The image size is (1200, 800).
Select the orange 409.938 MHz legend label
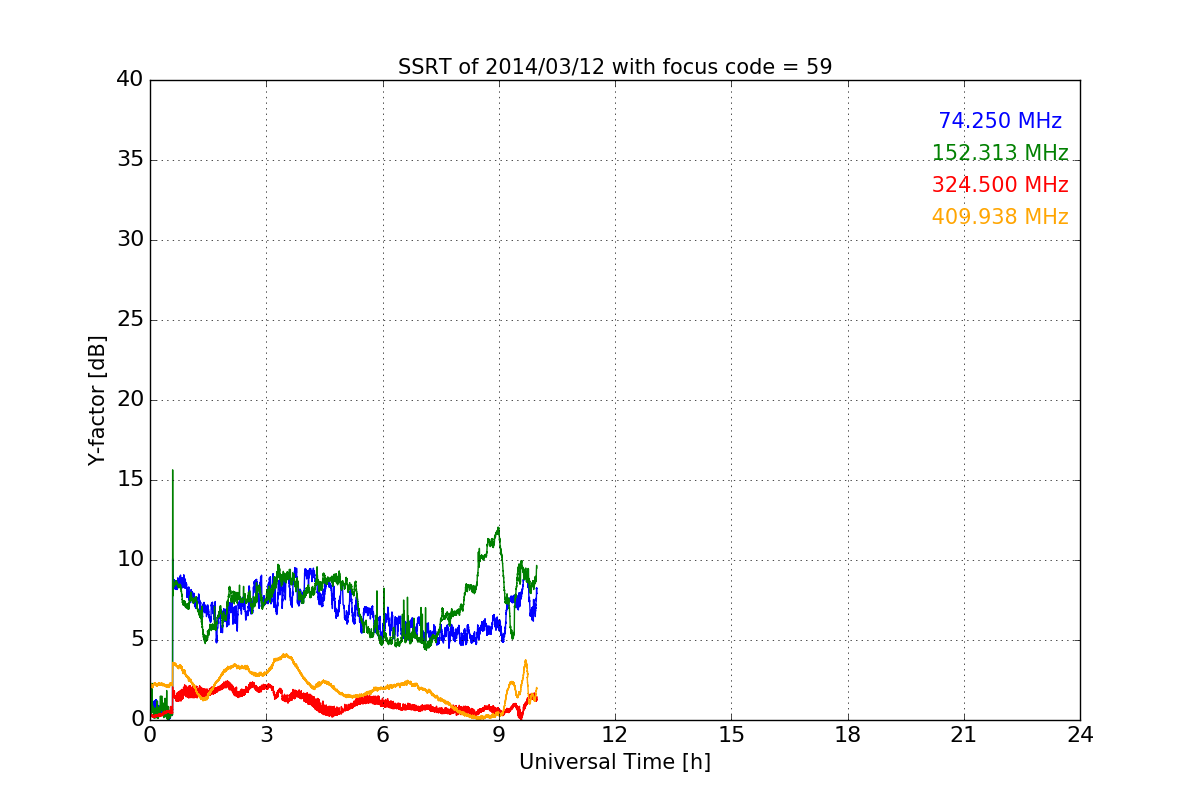tap(1000, 217)
